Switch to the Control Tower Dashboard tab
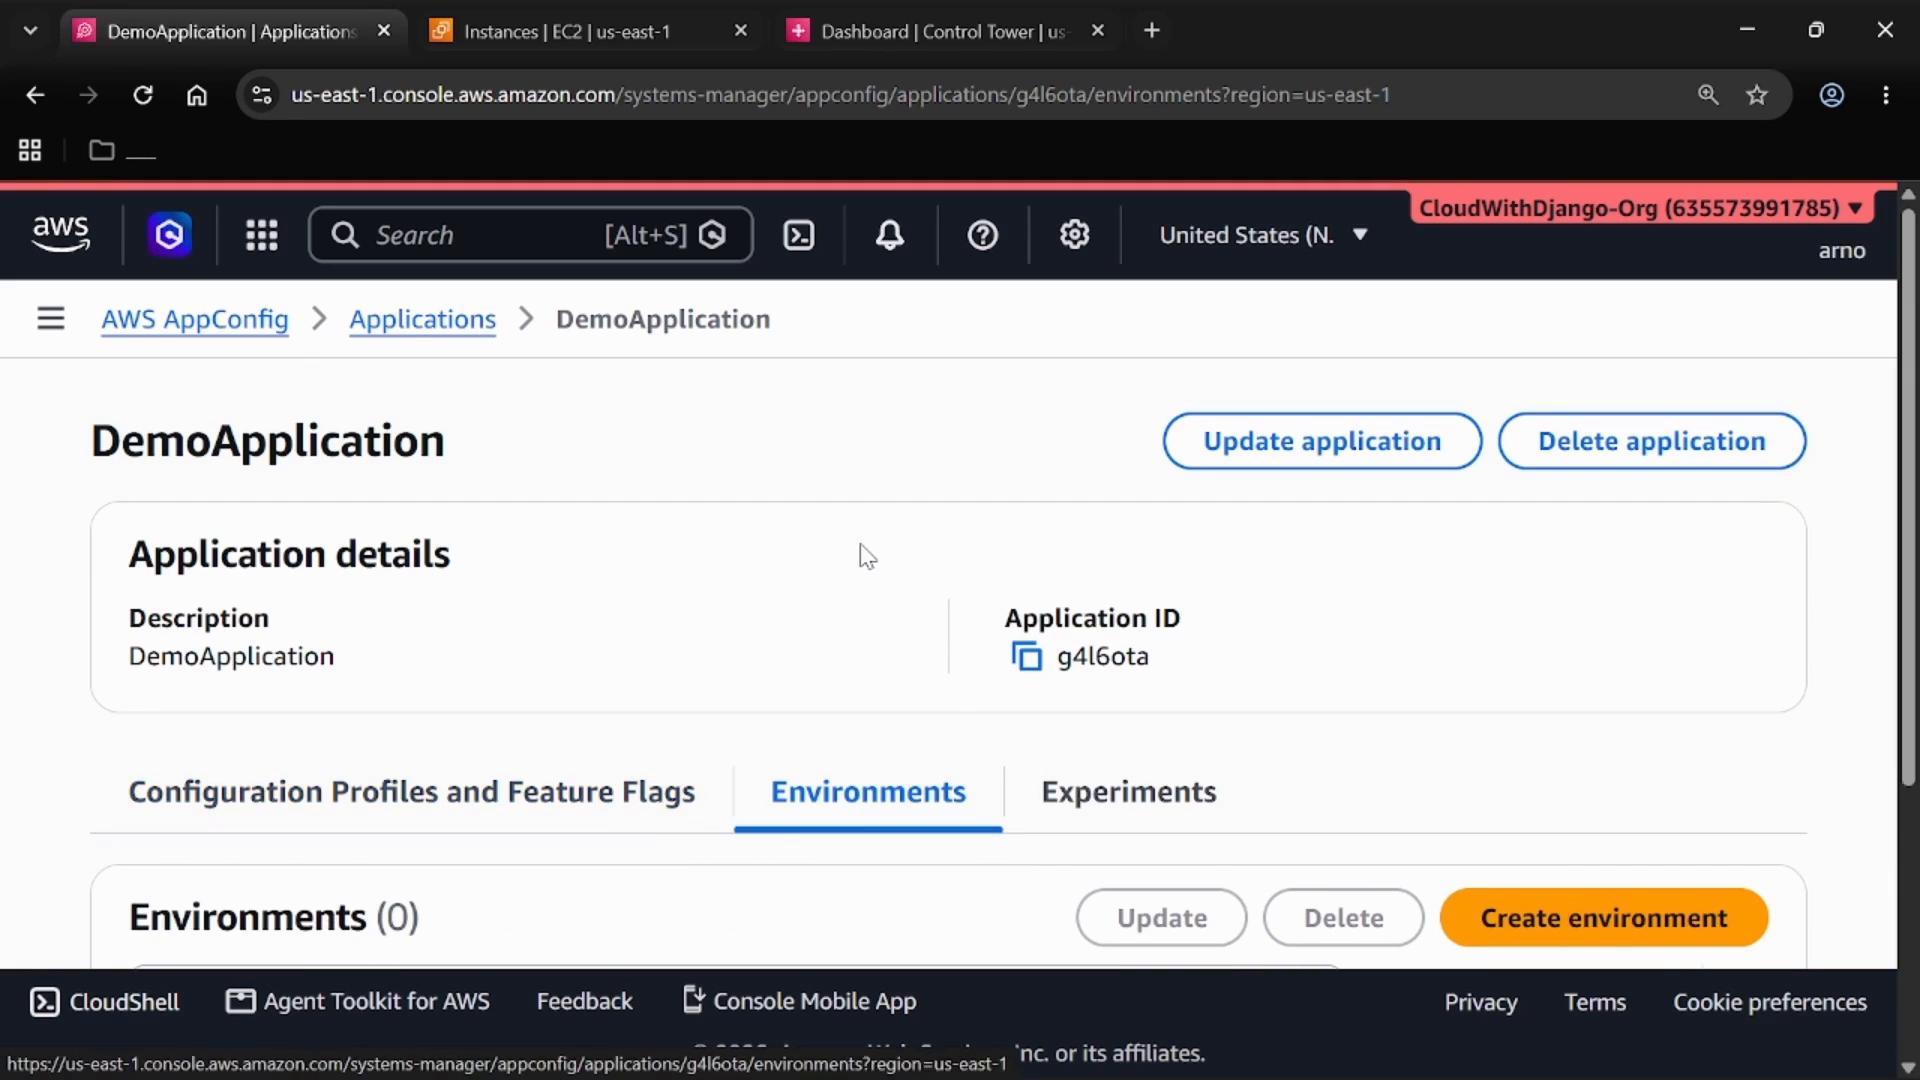 [x=945, y=31]
